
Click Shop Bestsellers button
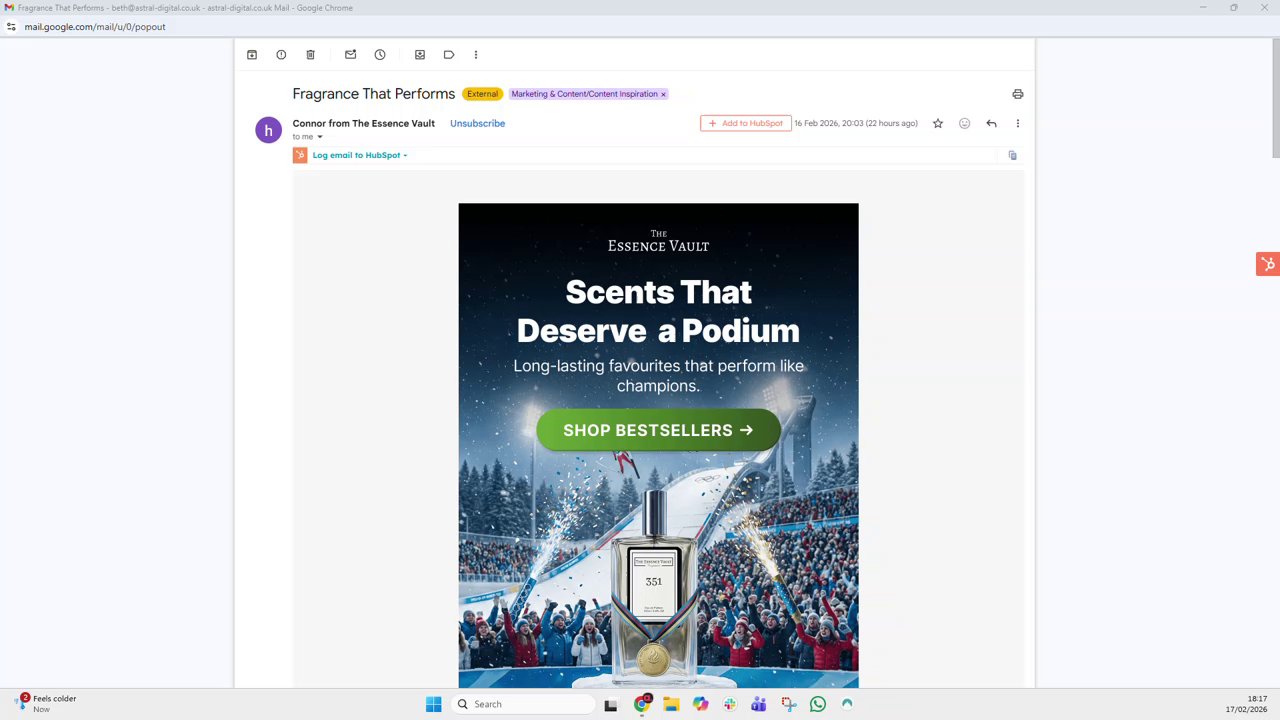(658, 430)
